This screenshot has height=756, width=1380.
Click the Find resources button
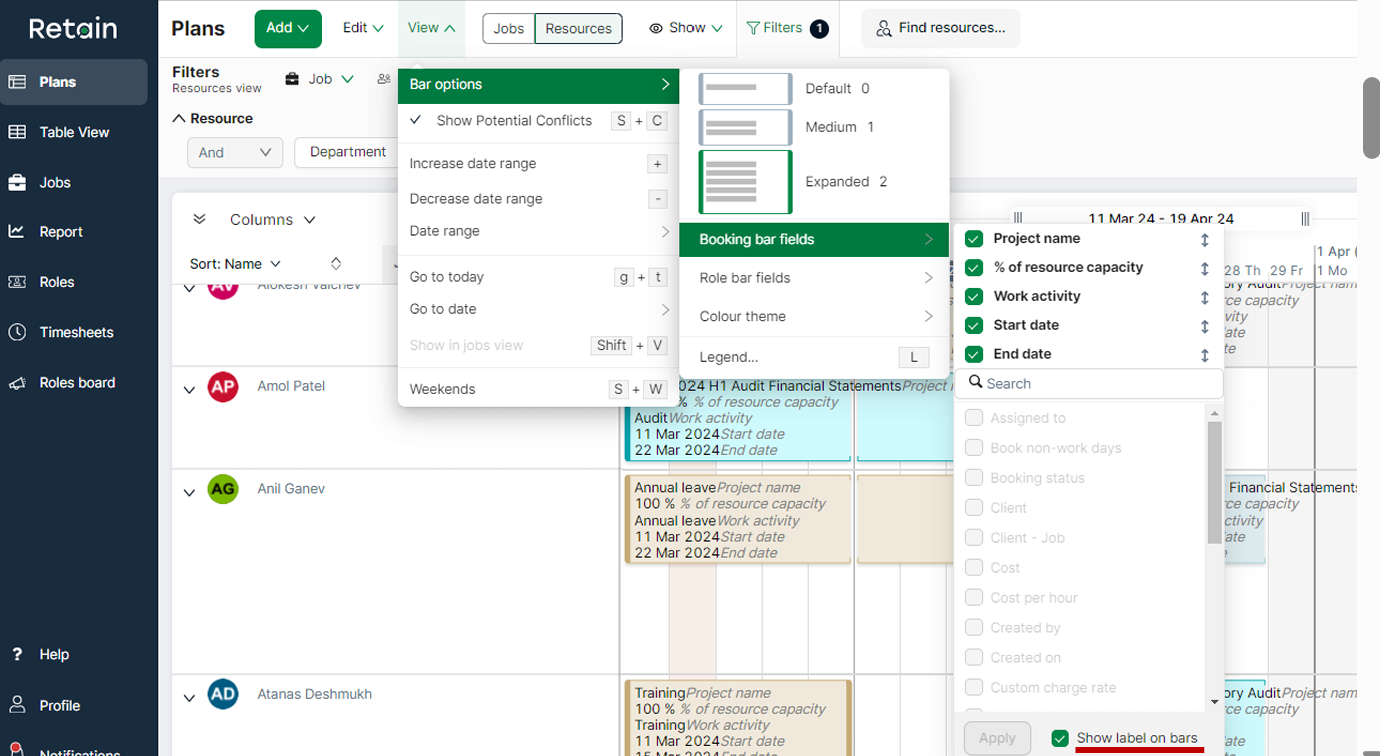[940, 28]
